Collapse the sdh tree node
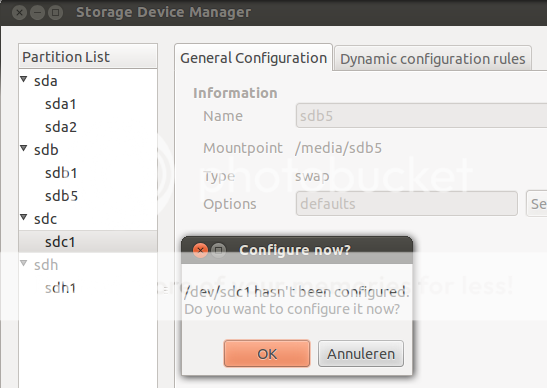This screenshot has width=547, height=388. pyautogui.click(x=24, y=263)
